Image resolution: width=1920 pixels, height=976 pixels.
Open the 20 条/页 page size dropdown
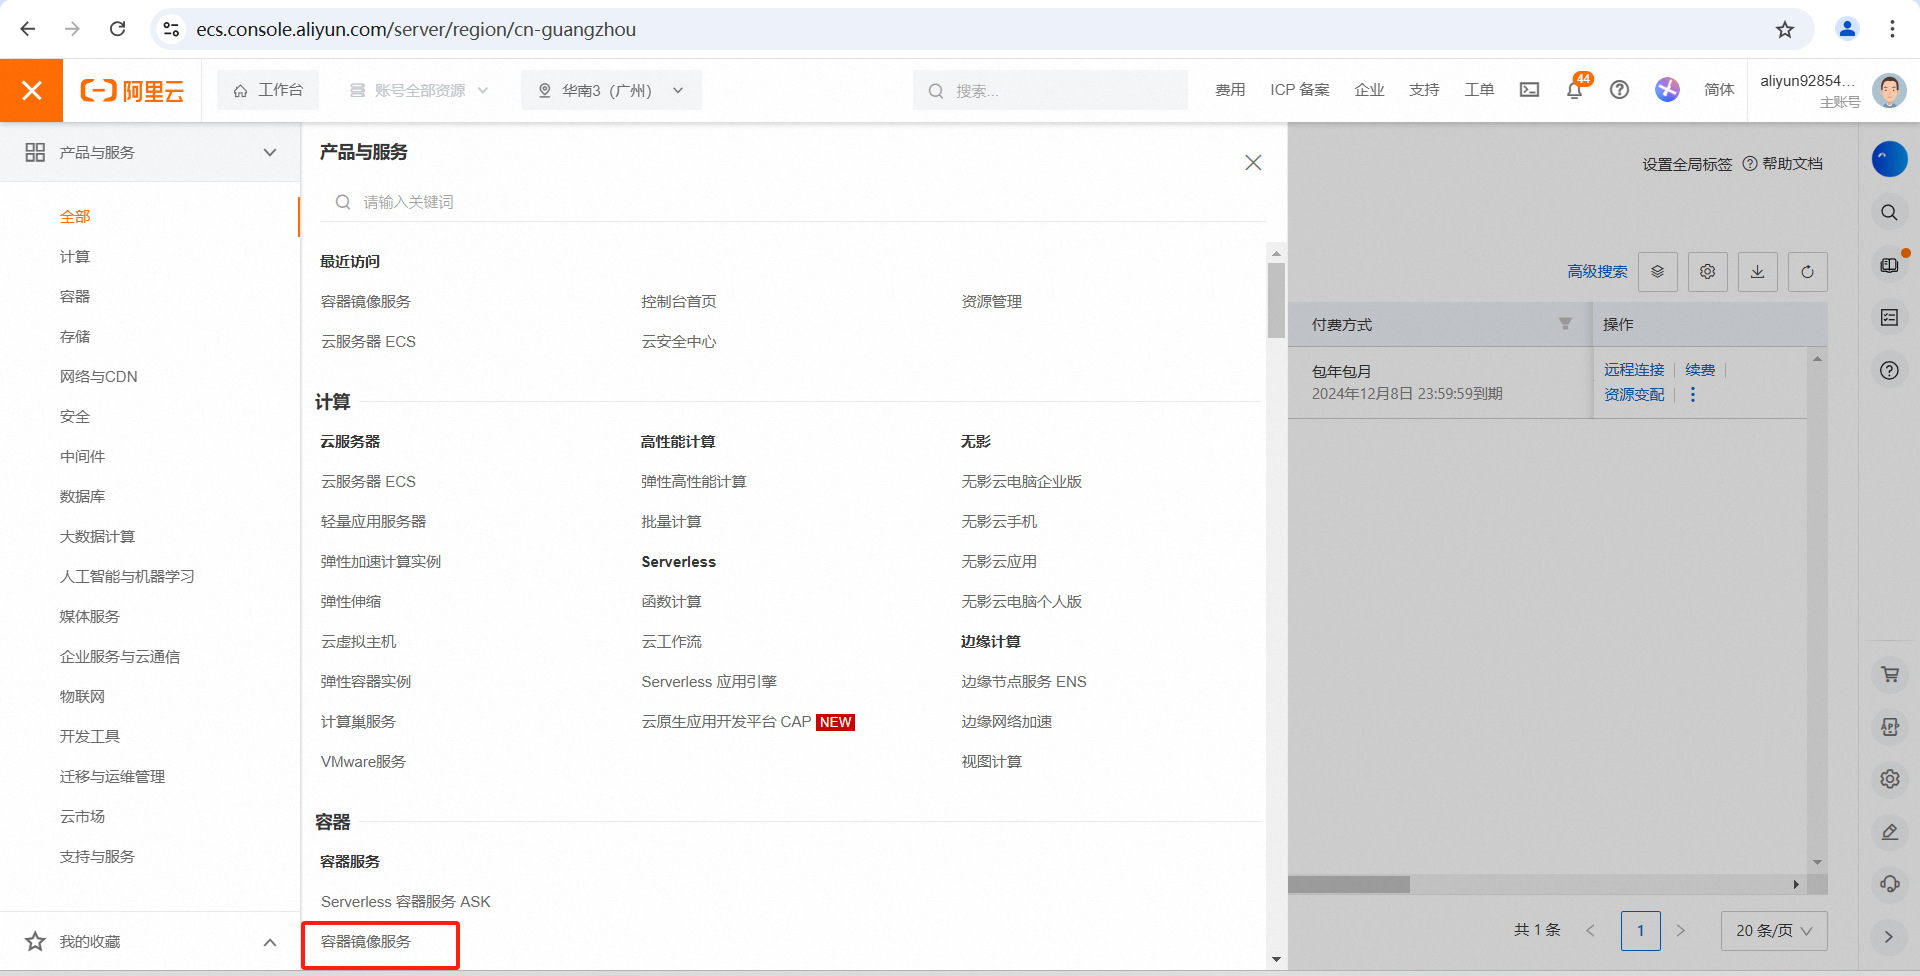1774,930
